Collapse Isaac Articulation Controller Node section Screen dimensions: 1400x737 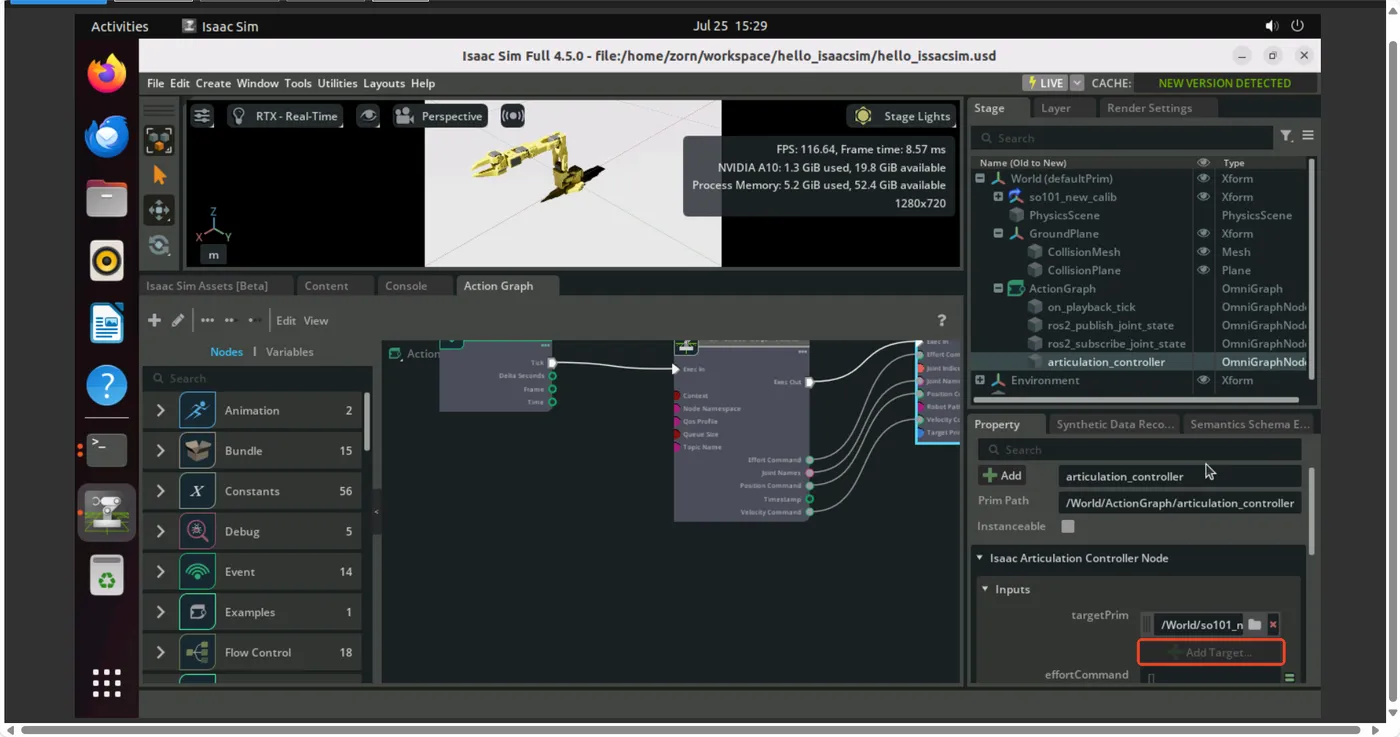980,558
